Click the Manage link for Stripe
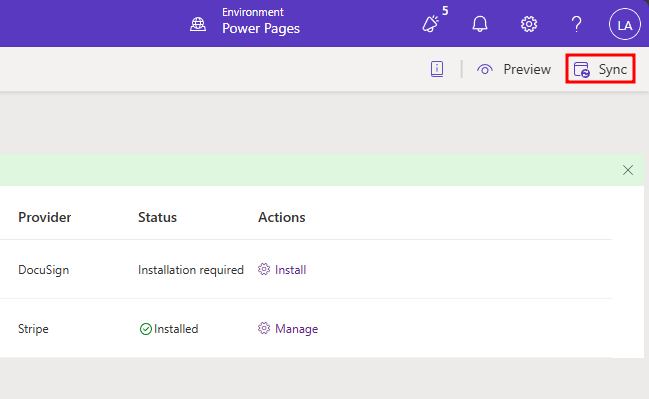Viewport: 649px width, 399px height. coord(296,329)
